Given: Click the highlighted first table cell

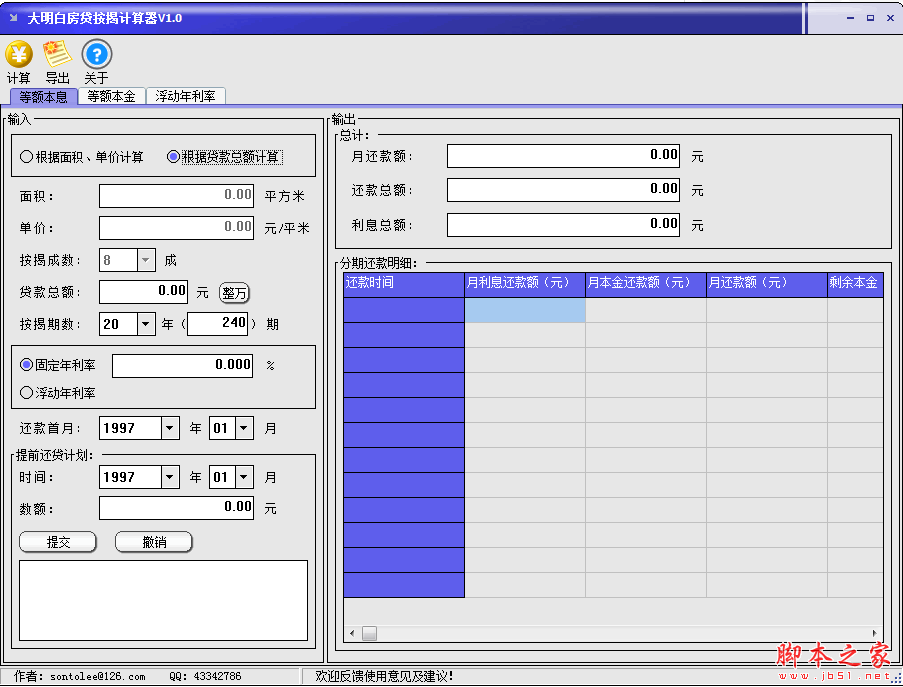Looking at the screenshot, I should [525, 310].
